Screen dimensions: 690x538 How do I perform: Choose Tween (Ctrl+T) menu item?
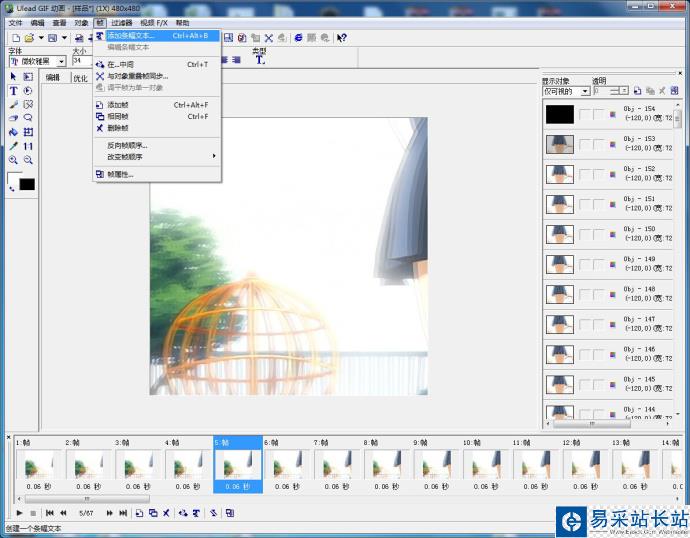158,65
